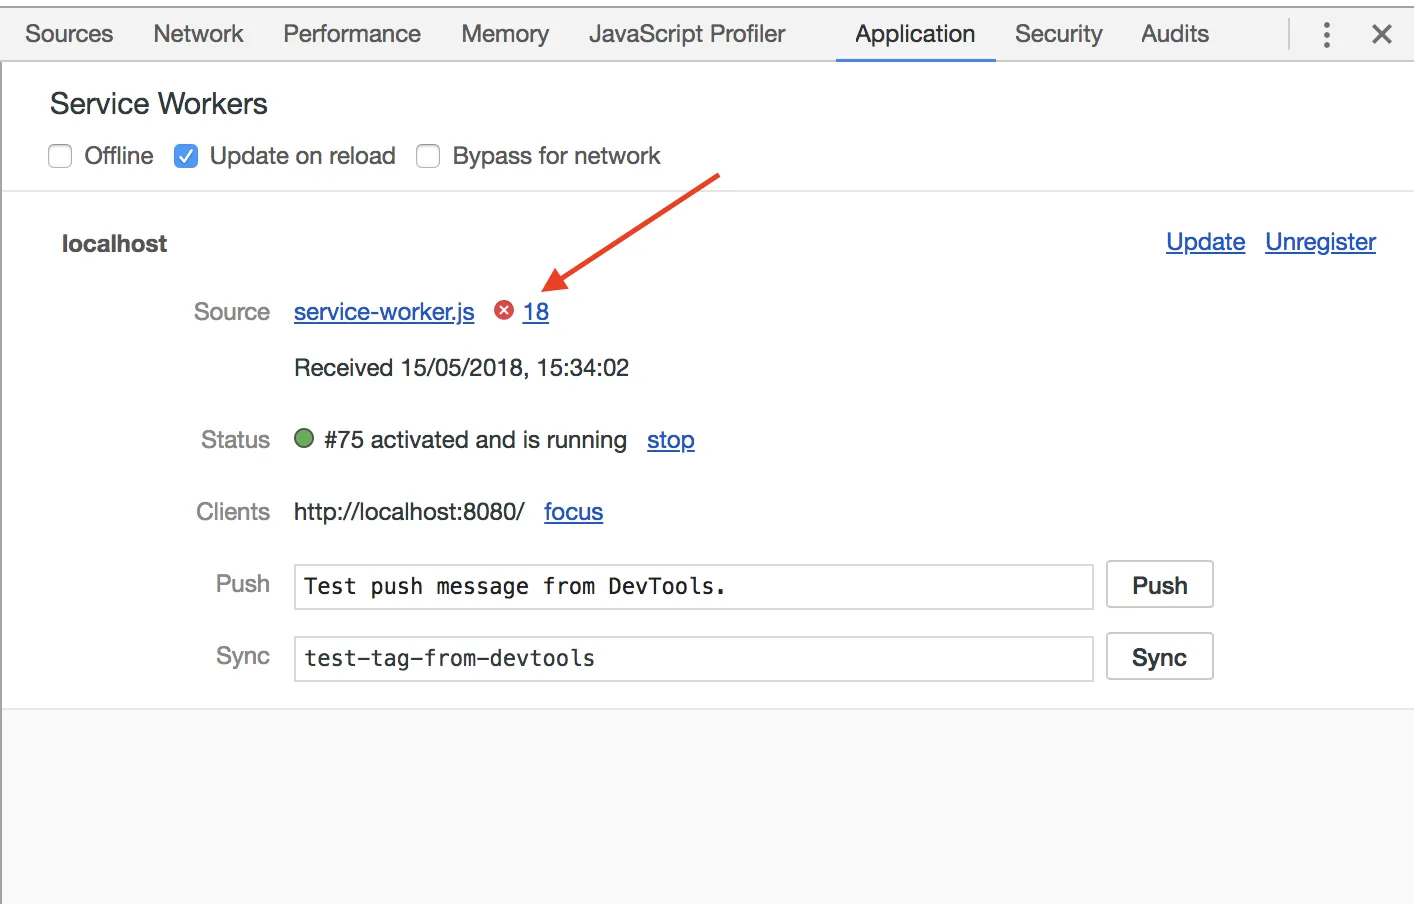Close the DevTools panel
Viewport: 1414px width, 904px height.
1381,35
